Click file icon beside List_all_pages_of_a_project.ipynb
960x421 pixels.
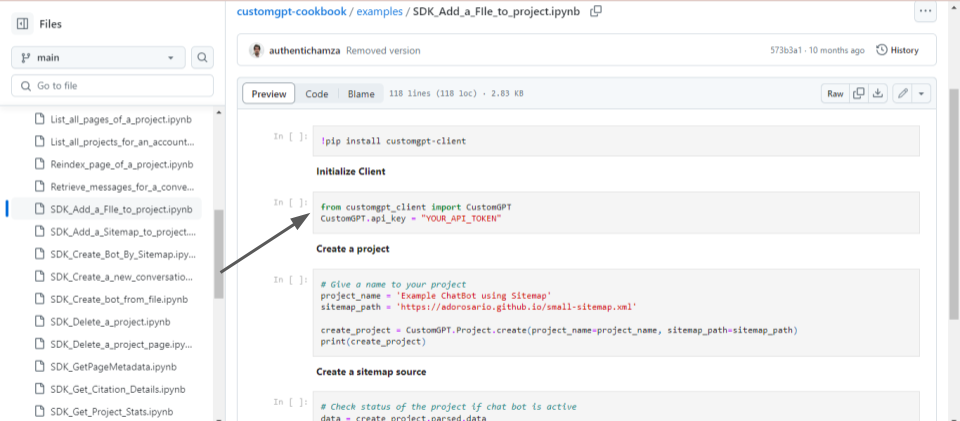click(x=40, y=119)
